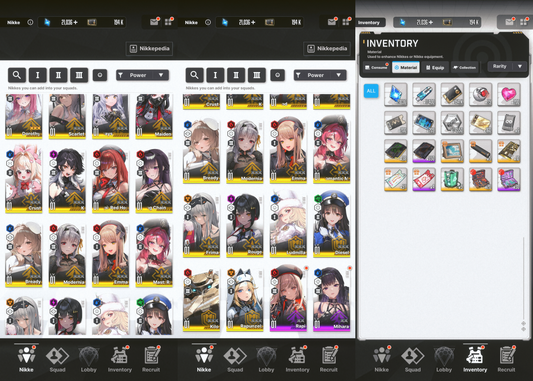Switch to Consume tab in Inventory
Viewport: 533px width, 381px height.
point(376,67)
